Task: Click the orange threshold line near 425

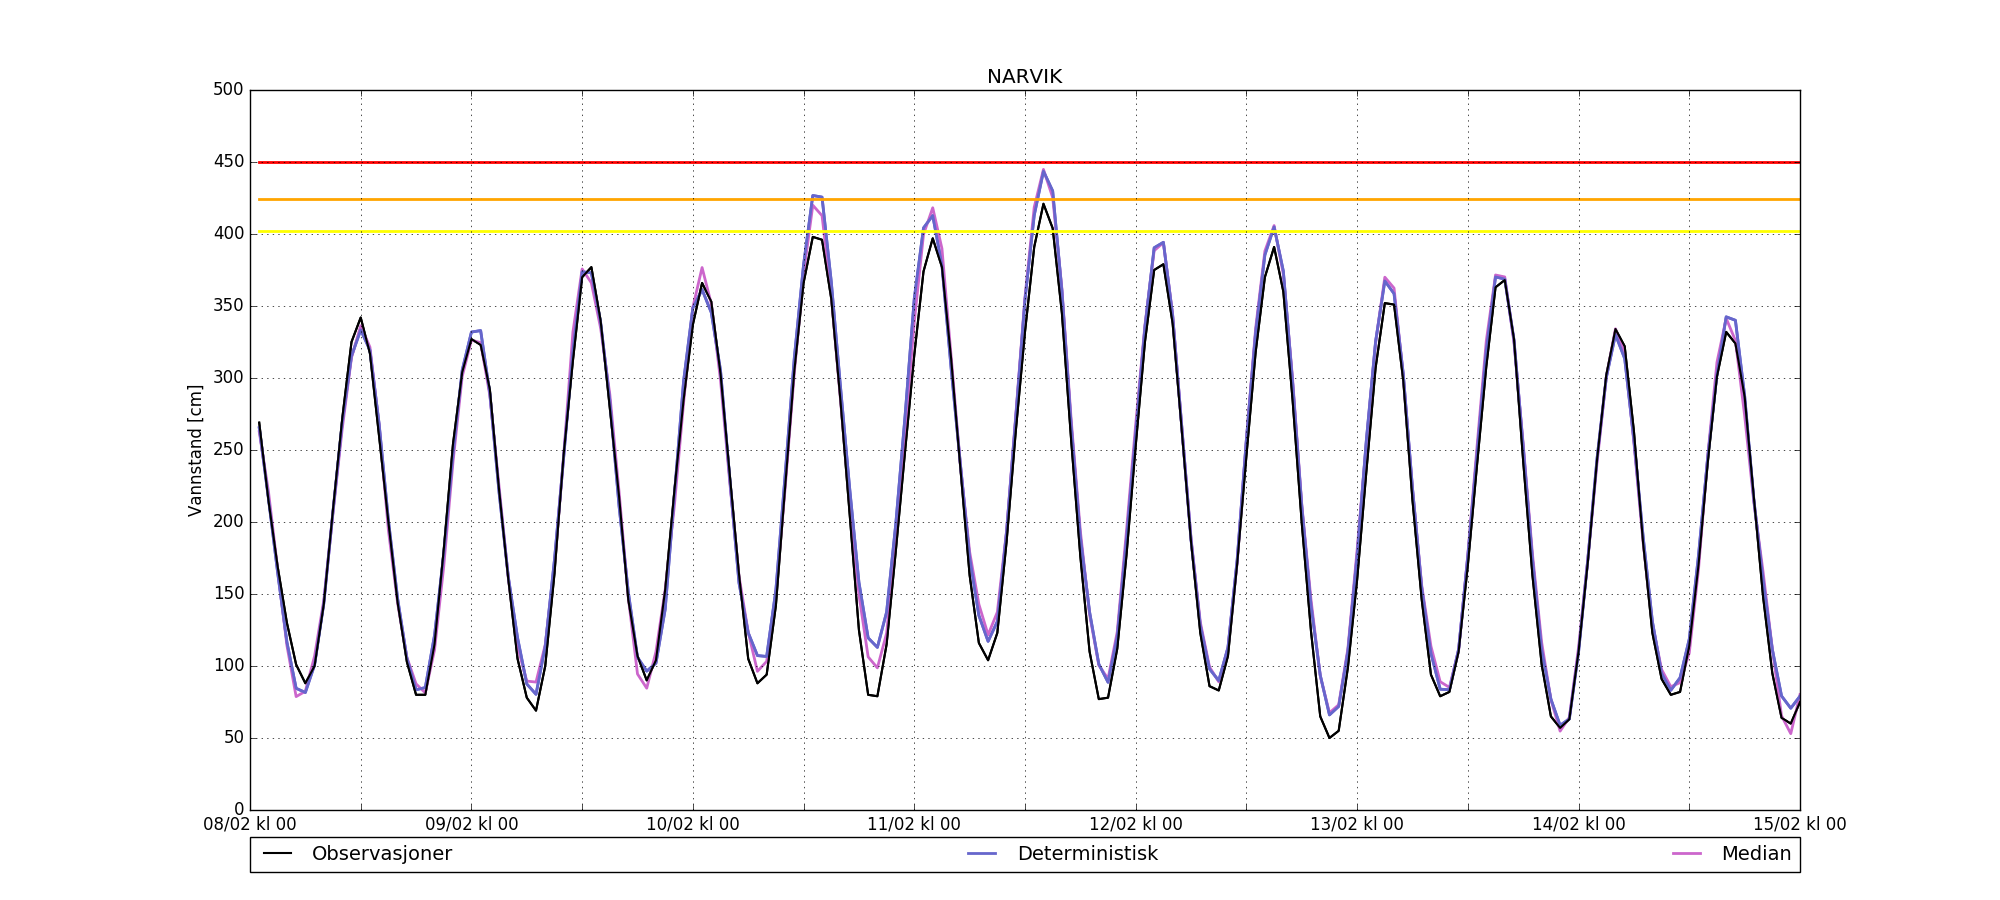Action: pyautogui.click(x=1029, y=200)
